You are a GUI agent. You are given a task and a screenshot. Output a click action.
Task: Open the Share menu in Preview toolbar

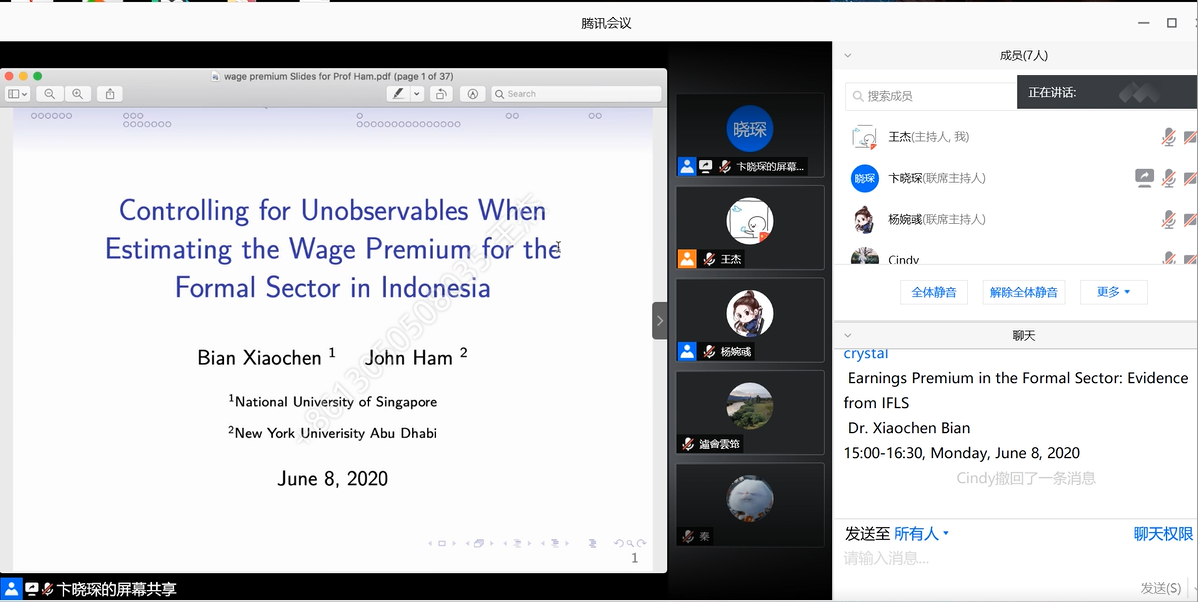(110, 94)
